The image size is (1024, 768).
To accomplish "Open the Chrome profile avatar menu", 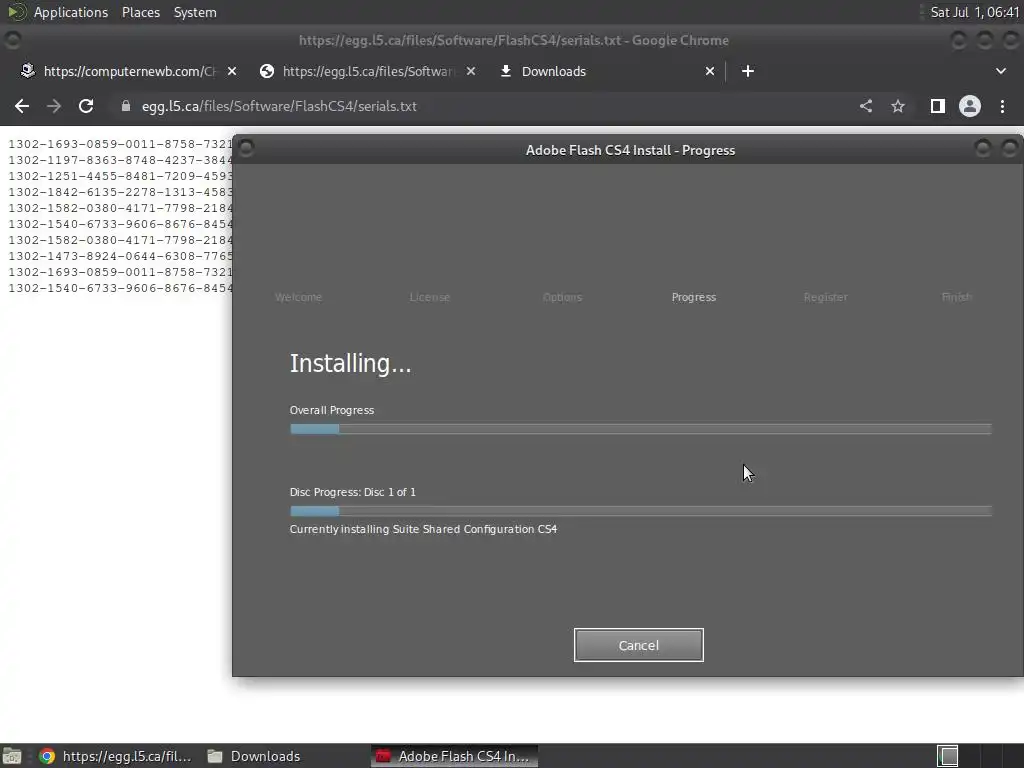I will (x=970, y=106).
